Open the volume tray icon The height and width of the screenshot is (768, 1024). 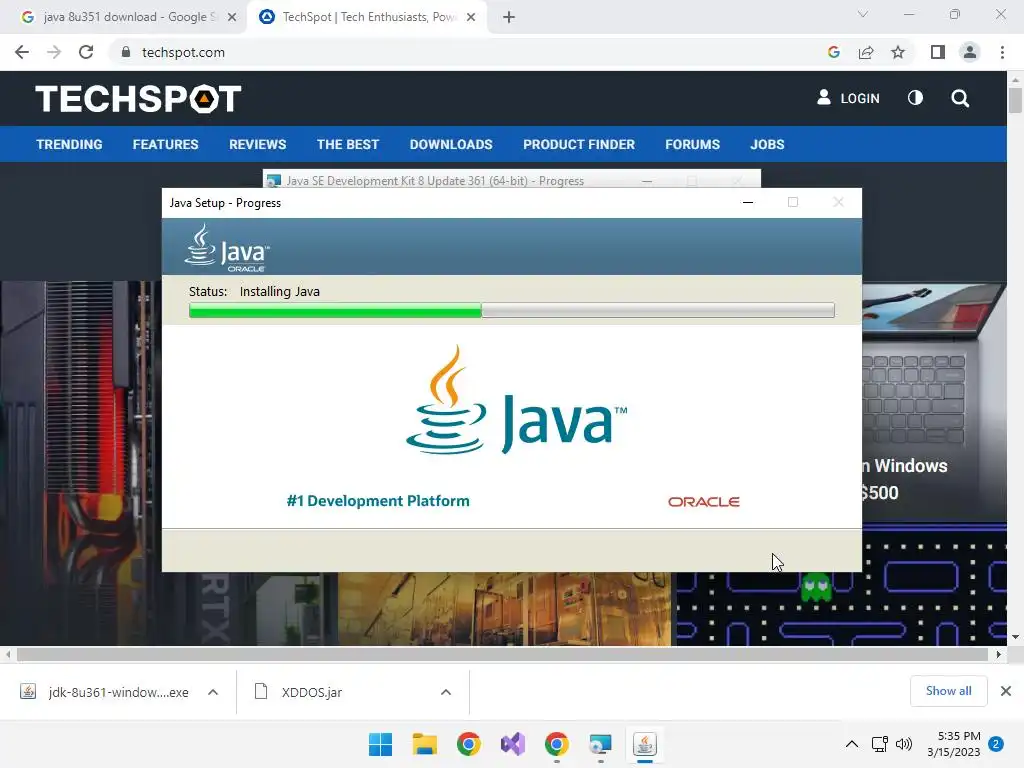pos(904,744)
